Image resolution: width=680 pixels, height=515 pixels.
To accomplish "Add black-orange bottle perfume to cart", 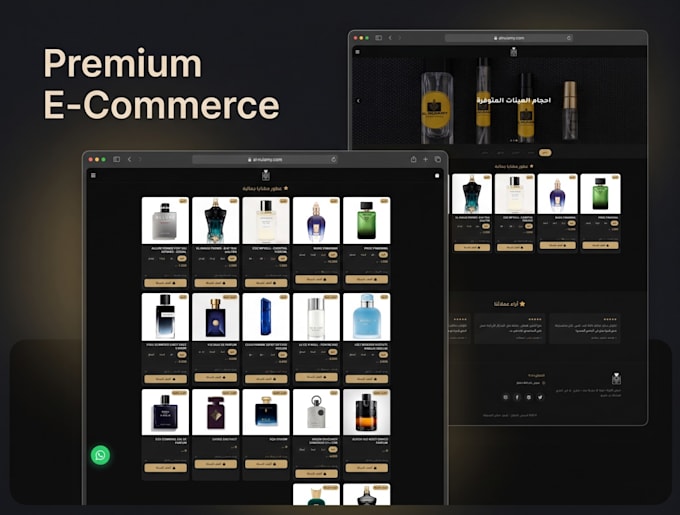I will click(366, 468).
